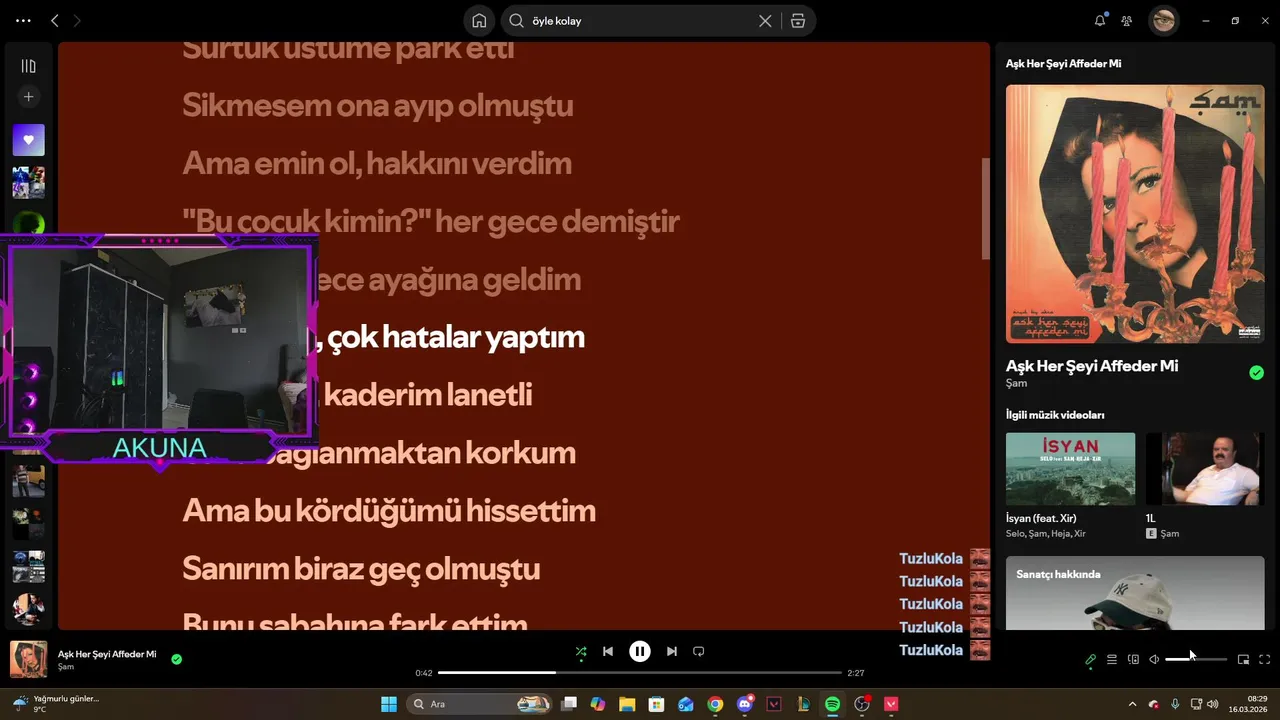
Task: Jump to lyric "Sanırım biraz geç olmuştu"
Action: point(361,569)
